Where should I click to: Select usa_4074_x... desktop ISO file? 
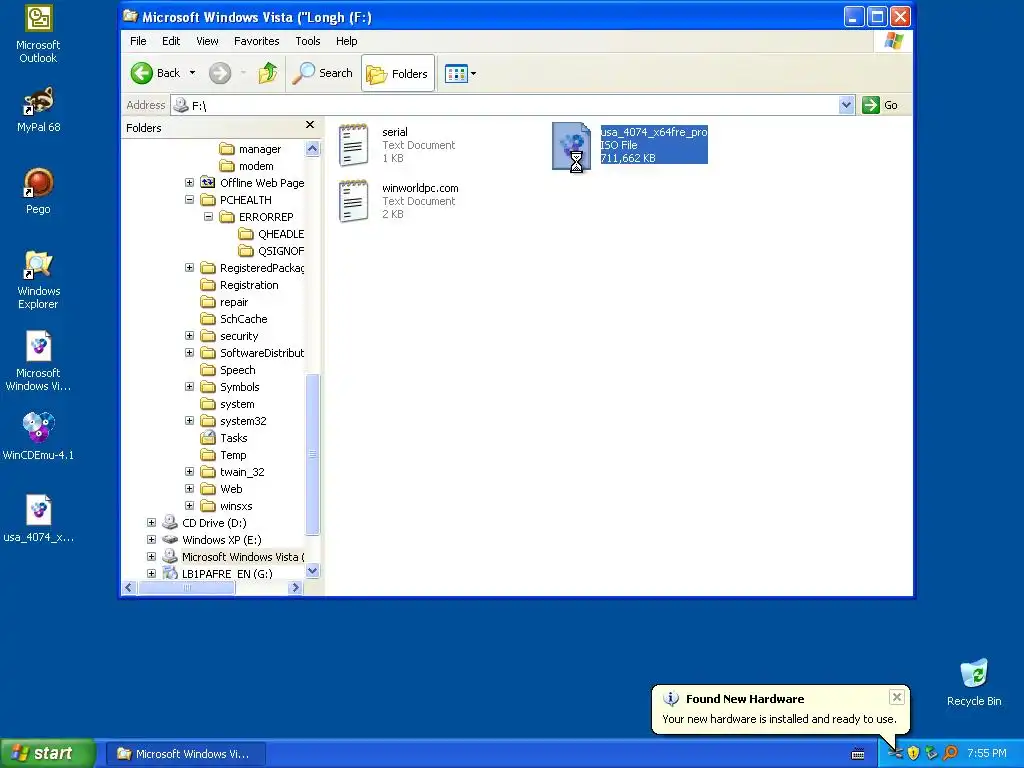click(38, 519)
